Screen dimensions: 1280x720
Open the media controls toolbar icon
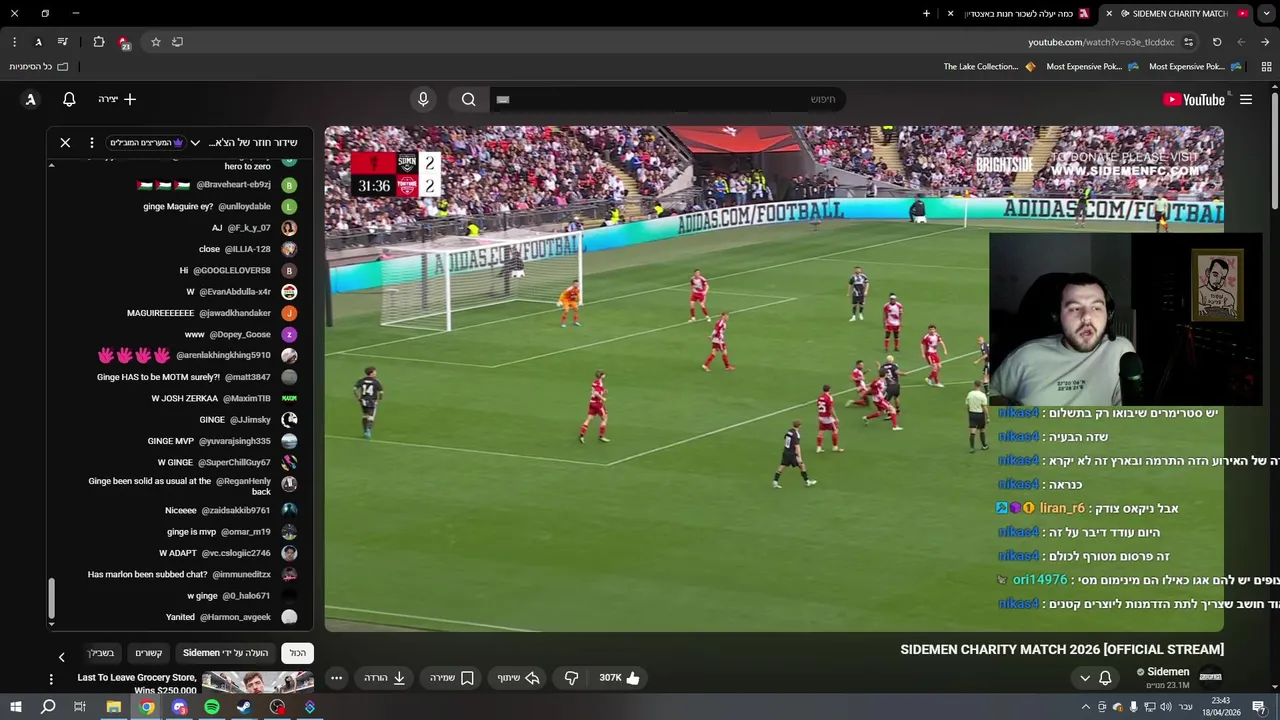tap(63, 42)
